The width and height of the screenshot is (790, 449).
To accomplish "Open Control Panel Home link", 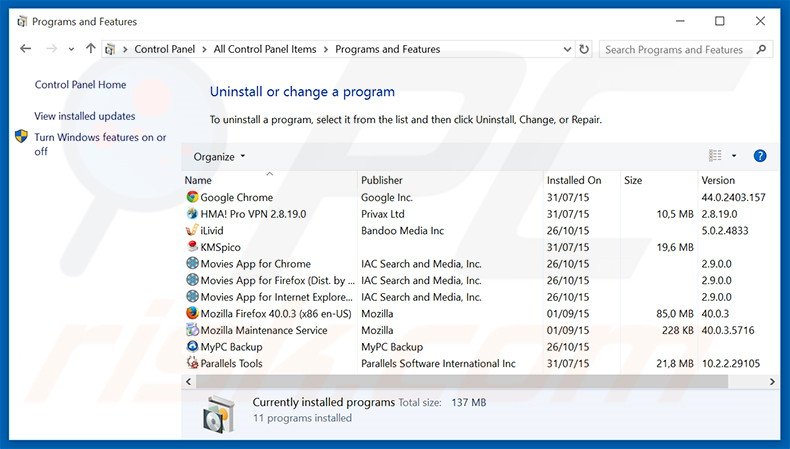I will tap(81, 85).
